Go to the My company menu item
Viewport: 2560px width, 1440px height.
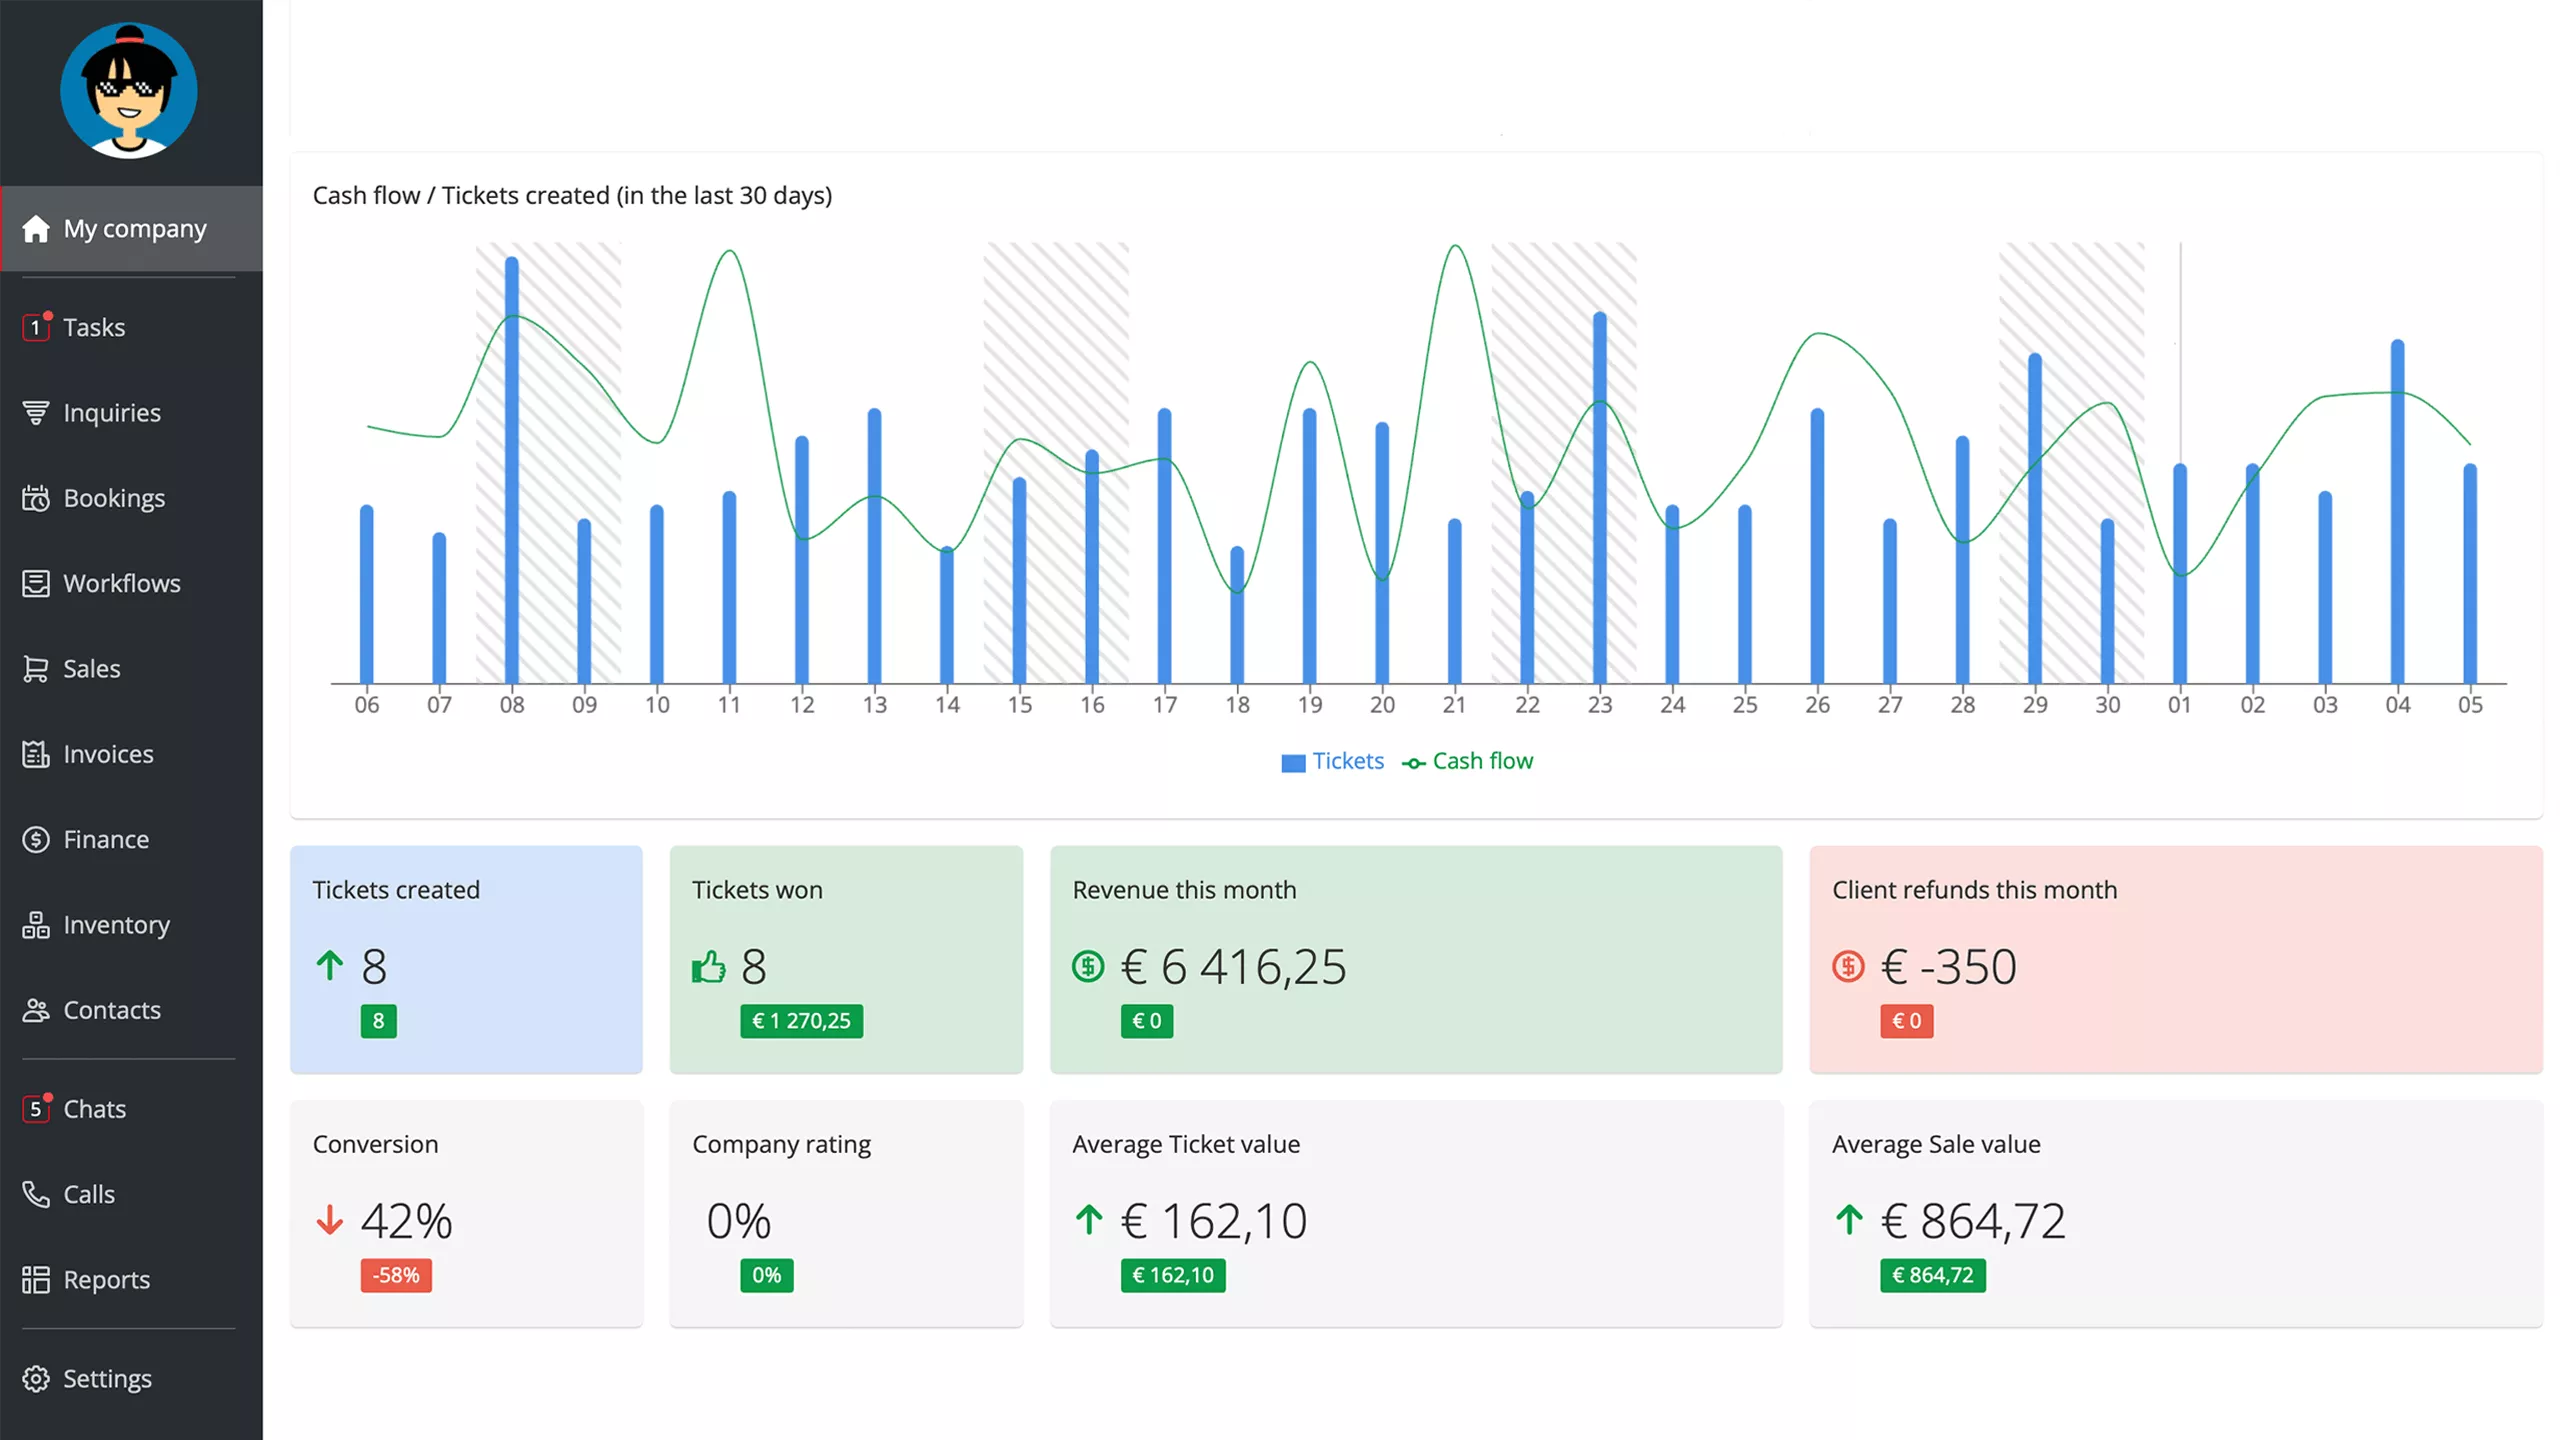click(x=134, y=228)
